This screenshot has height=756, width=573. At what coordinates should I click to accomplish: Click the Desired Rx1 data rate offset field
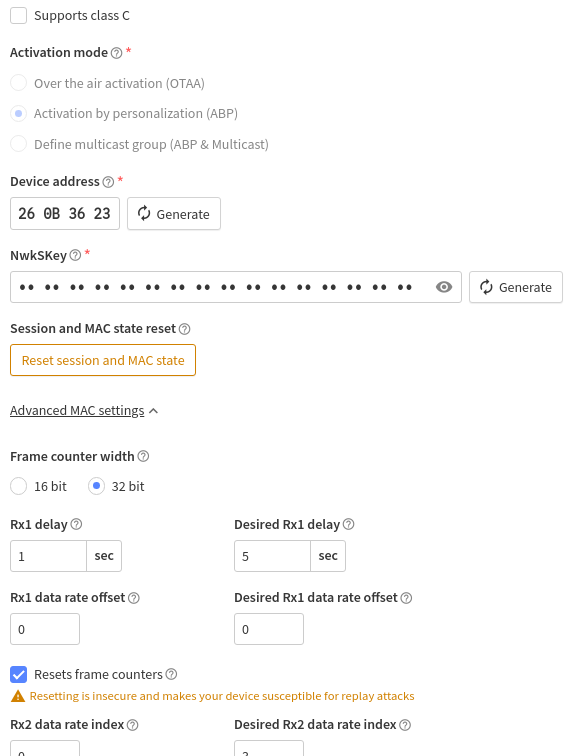[x=269, y=629]
